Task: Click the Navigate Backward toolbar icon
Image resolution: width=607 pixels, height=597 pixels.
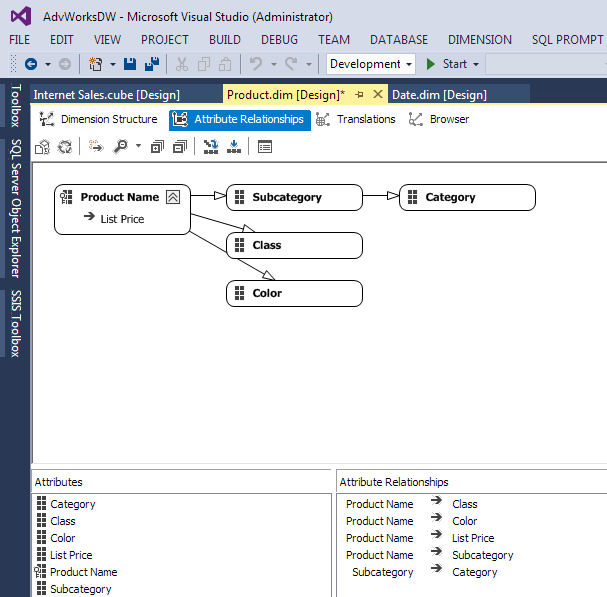Action: click(x=31, y=64)
